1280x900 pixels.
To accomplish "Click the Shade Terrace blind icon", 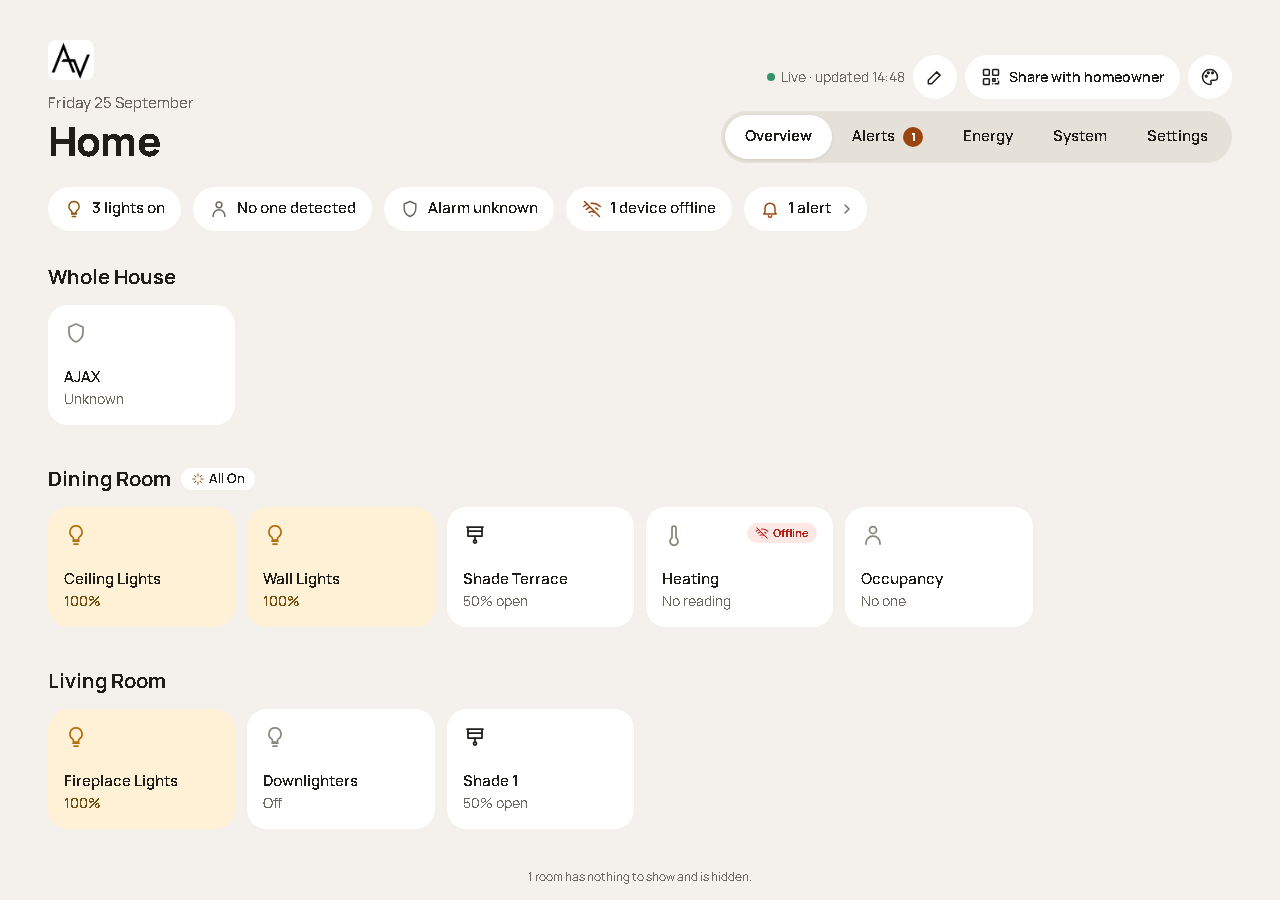I will click(475, 535).
